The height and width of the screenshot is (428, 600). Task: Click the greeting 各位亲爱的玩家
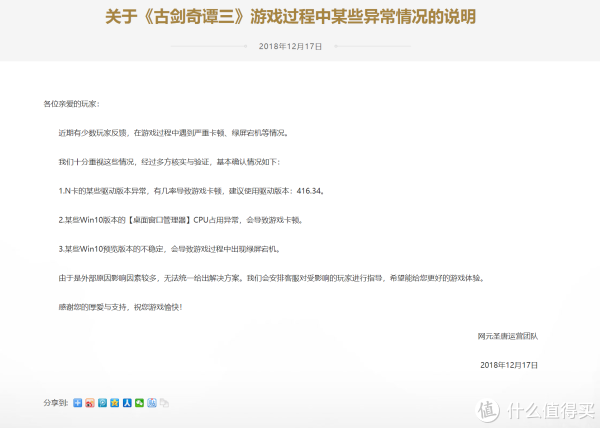pyautogui.click(x=71, y=104)
